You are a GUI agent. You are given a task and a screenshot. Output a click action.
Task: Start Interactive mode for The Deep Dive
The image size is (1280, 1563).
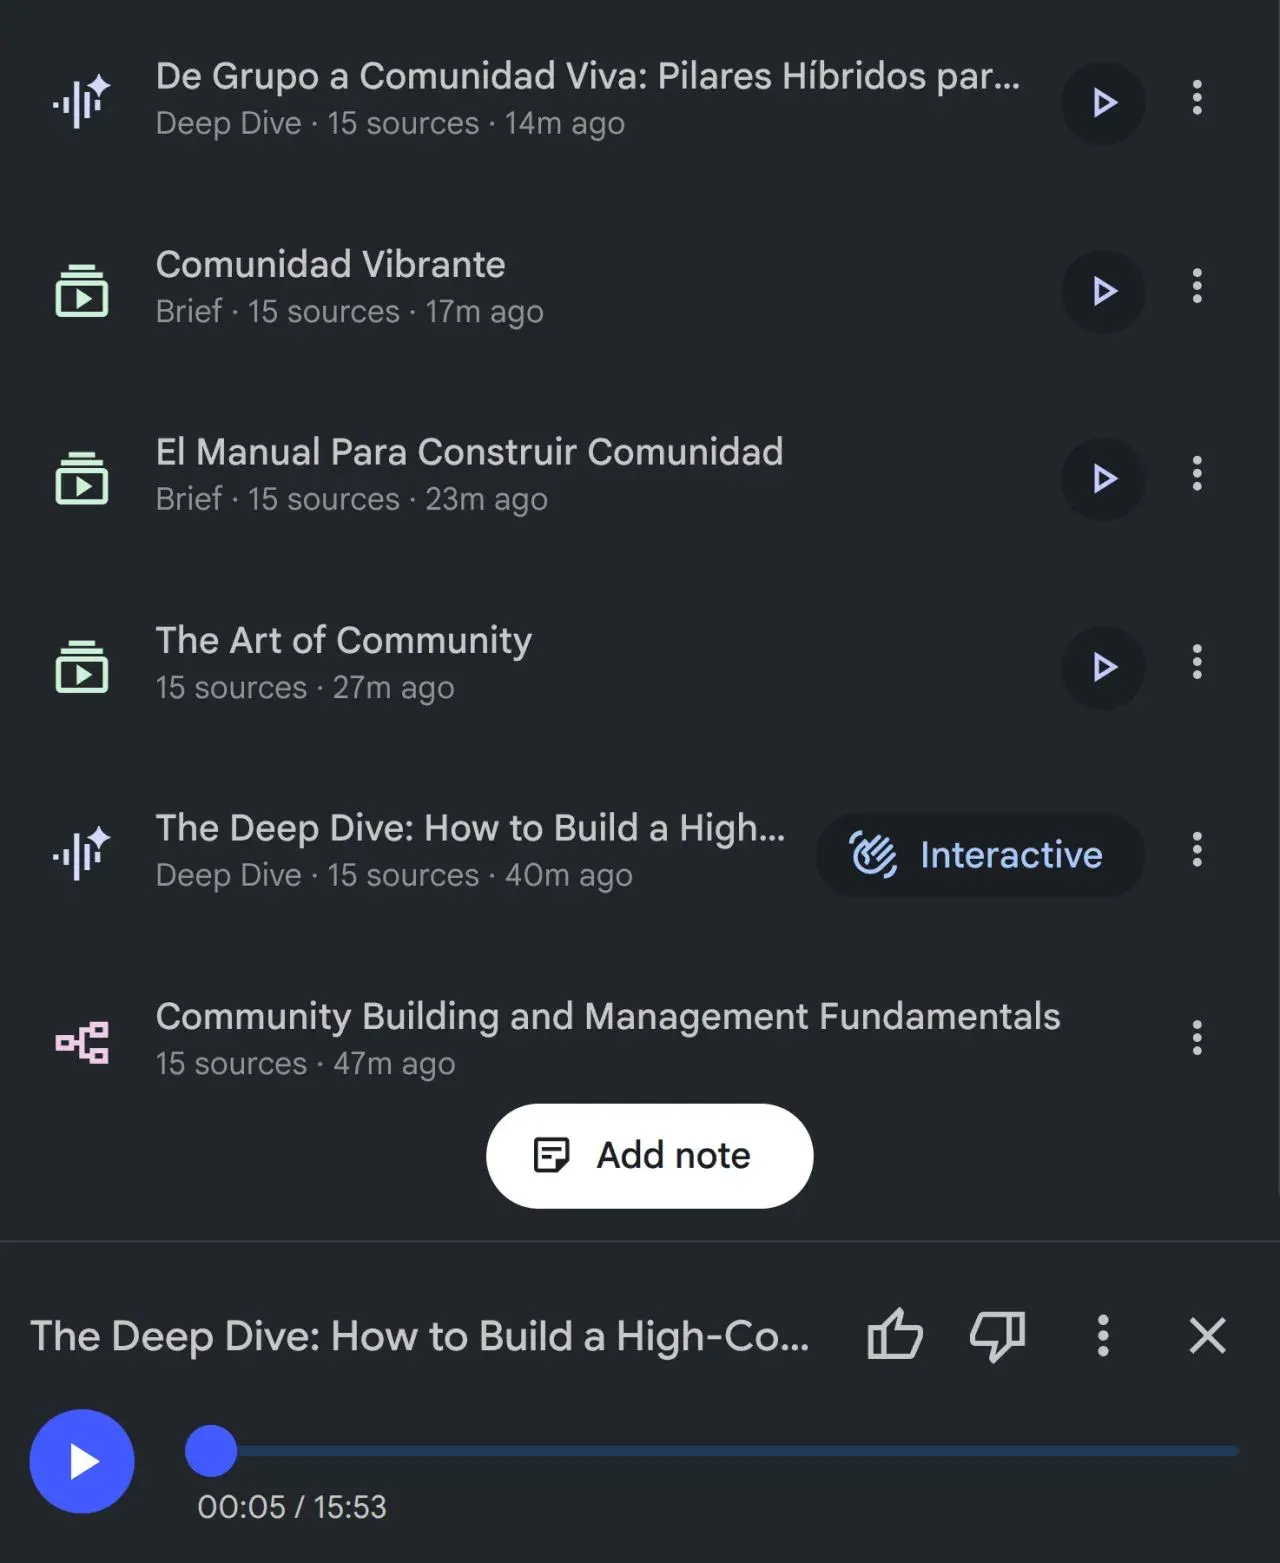(979, 855)
